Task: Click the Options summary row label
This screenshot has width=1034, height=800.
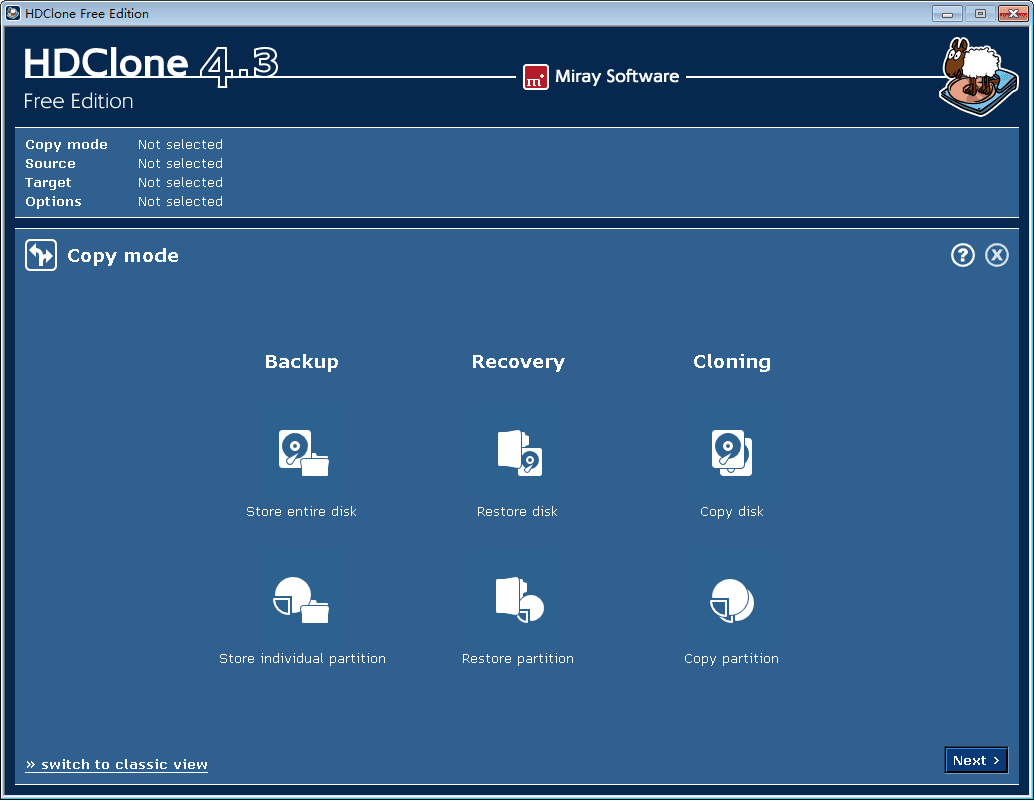Action: click(x=53, y=202)
